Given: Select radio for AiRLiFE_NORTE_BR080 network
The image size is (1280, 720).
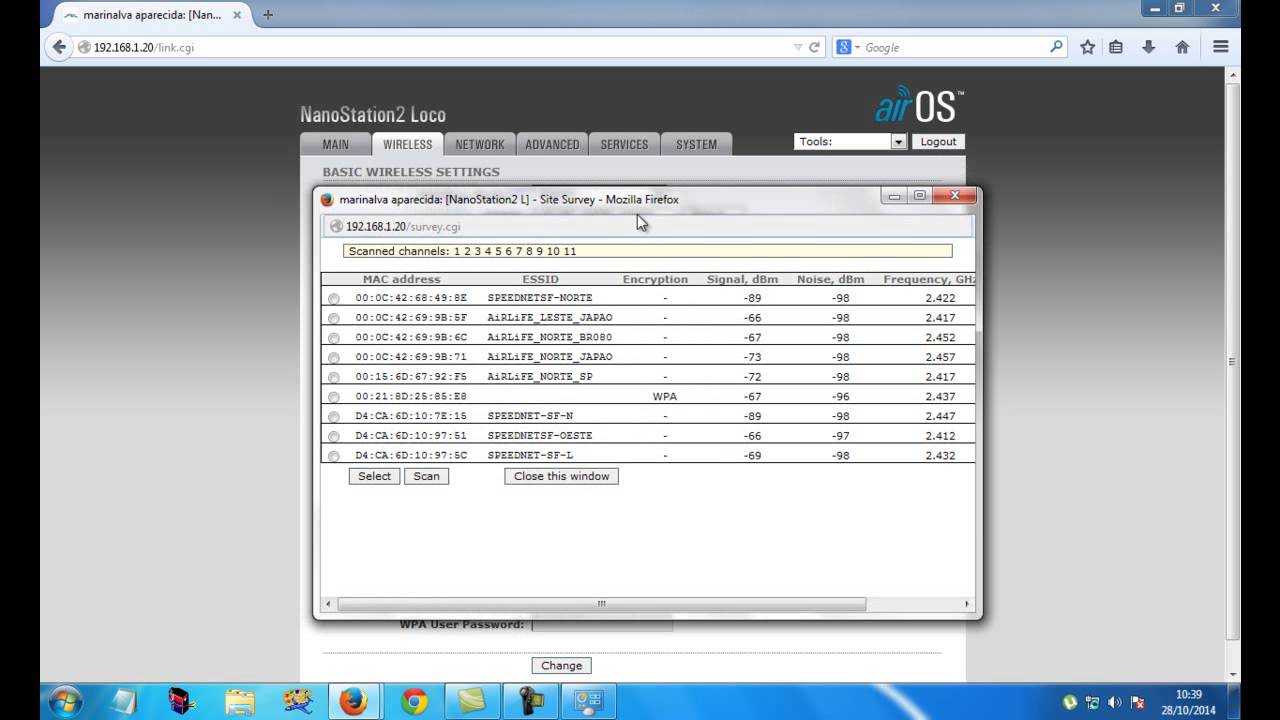Looking at the screenshot, I should (x=334, y=338).
